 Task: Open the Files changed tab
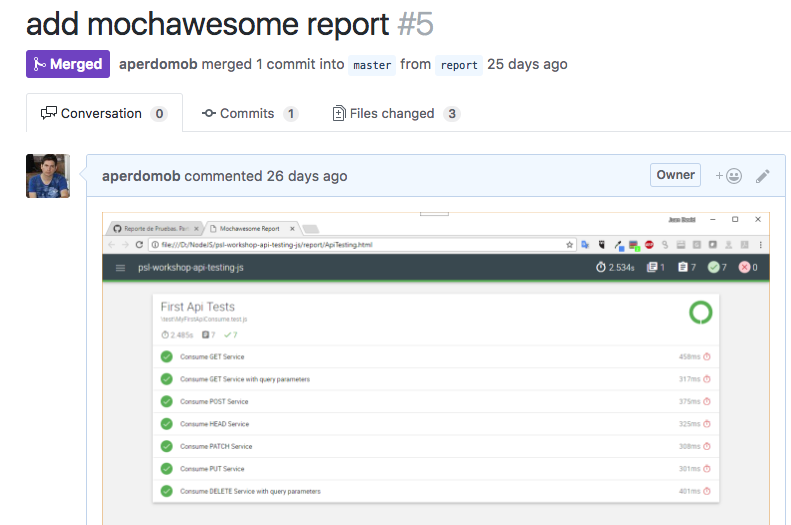tap(396, 113)
